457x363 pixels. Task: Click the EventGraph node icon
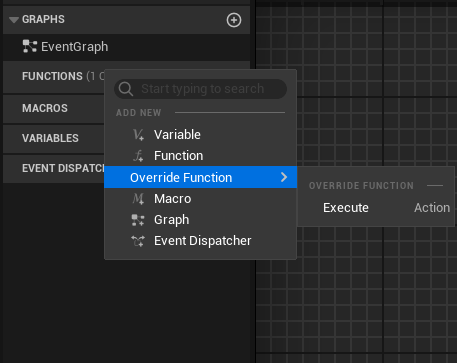pos(30,47)
